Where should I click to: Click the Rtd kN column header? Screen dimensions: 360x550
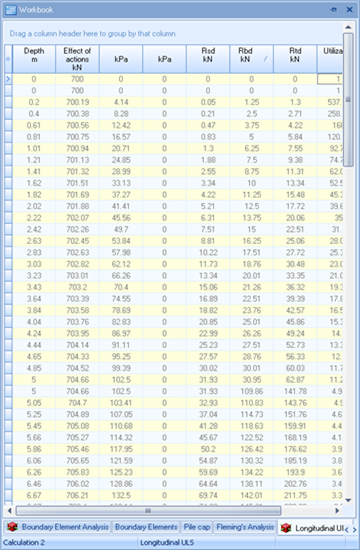[x=295, y=59]
